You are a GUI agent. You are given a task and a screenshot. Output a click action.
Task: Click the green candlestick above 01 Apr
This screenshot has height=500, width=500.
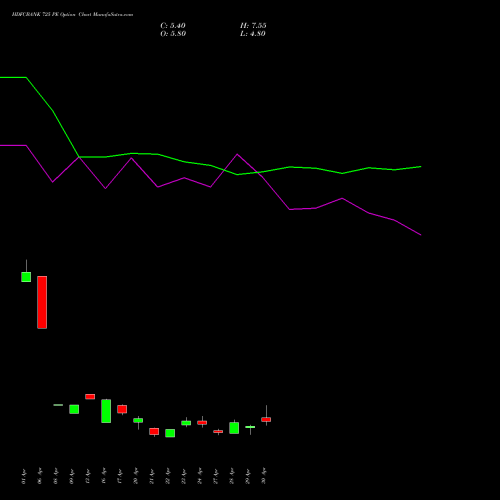[x=26, y=277]
